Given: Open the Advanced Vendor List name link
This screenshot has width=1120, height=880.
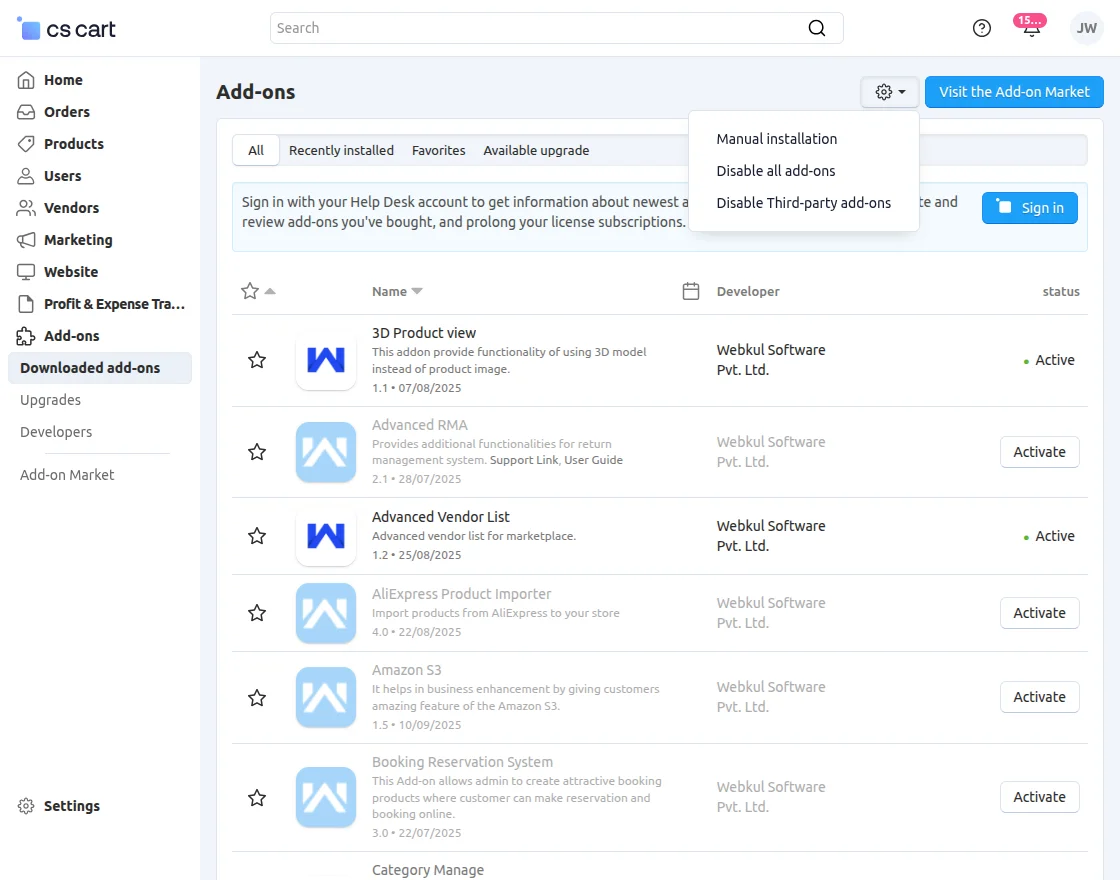Looking at the screenshot, I should (x=441, y=516).
